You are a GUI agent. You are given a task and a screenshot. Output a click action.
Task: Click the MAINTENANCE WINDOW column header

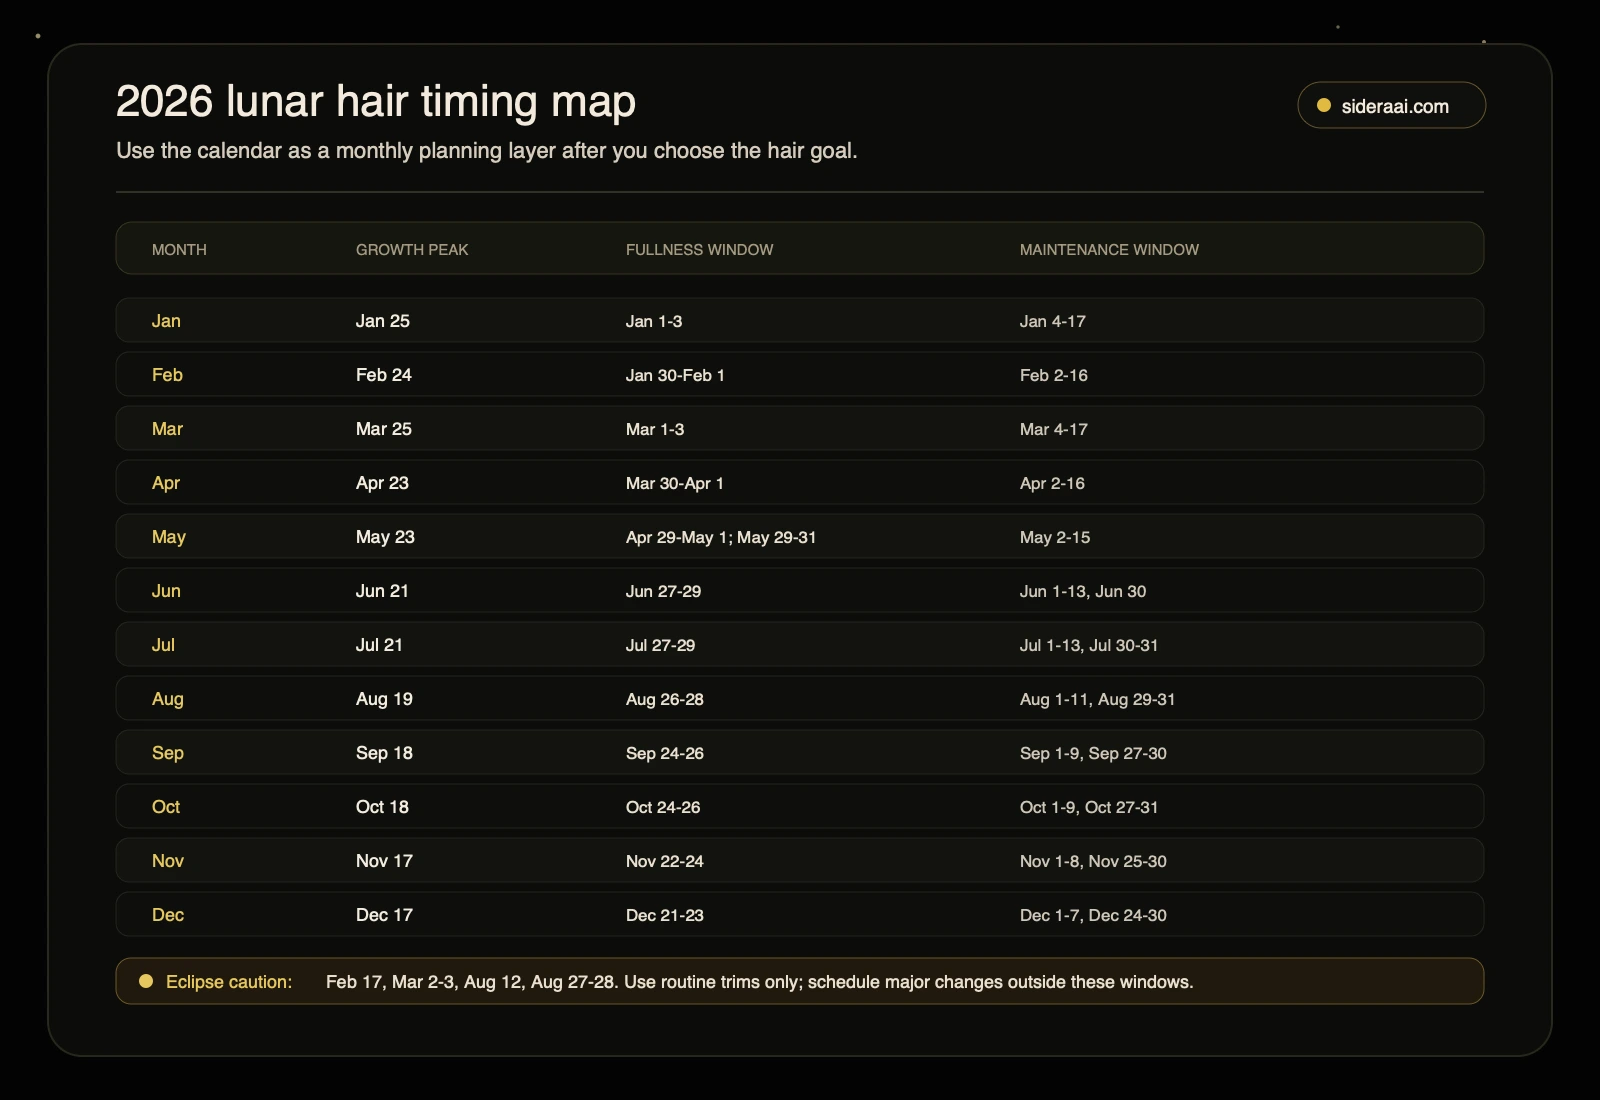click(x=1109, y=249)
